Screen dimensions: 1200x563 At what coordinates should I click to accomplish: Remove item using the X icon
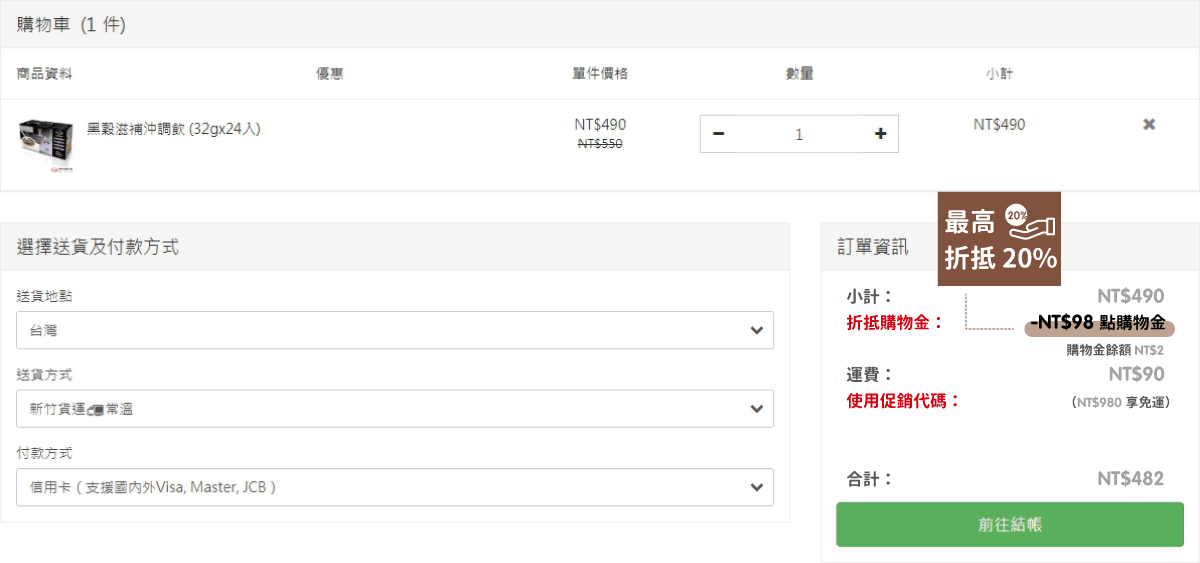click(x=1149, y=125)
